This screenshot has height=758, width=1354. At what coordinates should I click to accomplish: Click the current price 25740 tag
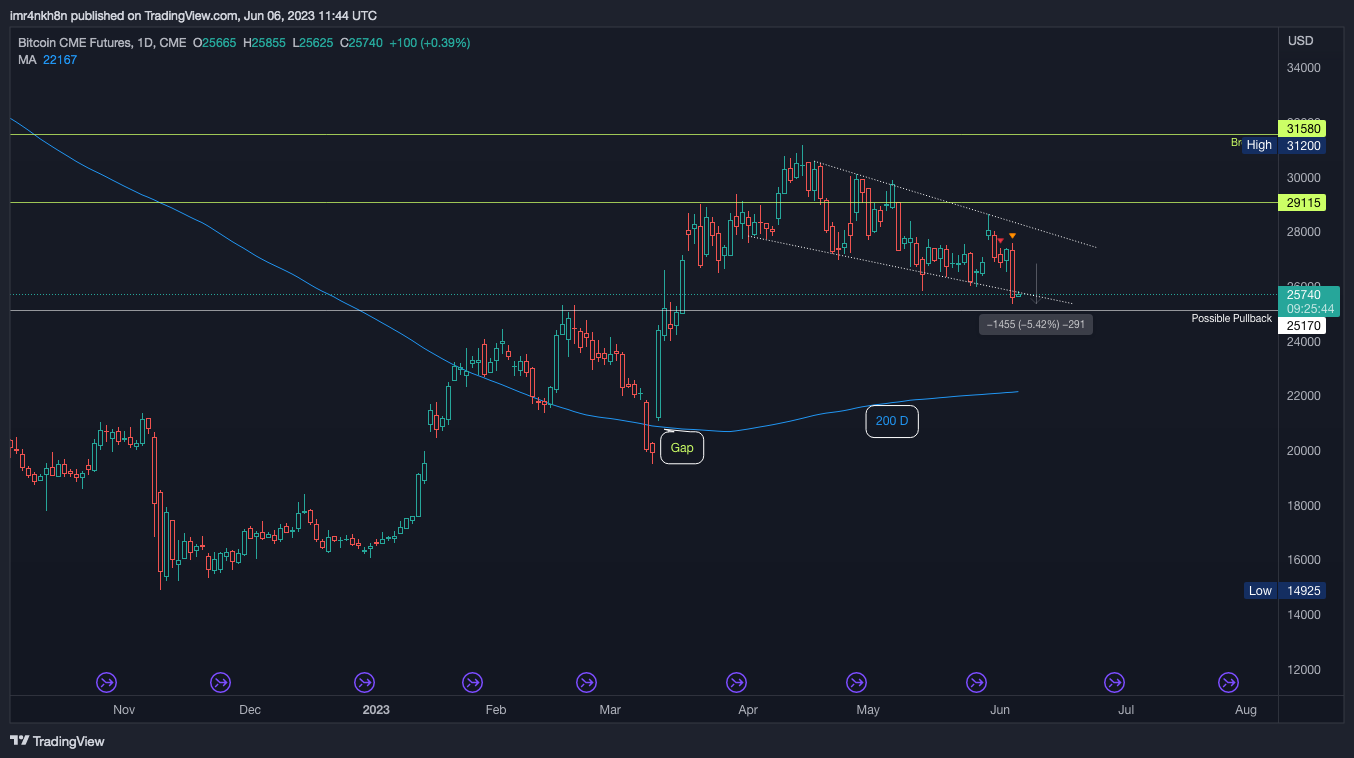[1308, 302]
